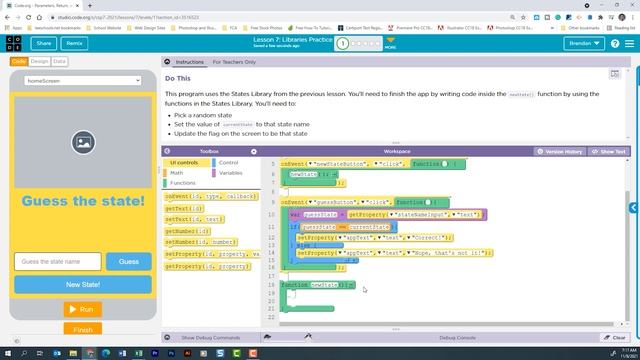Click the Code.org logo
Screen dimensions: 640x360
point(14,43)
